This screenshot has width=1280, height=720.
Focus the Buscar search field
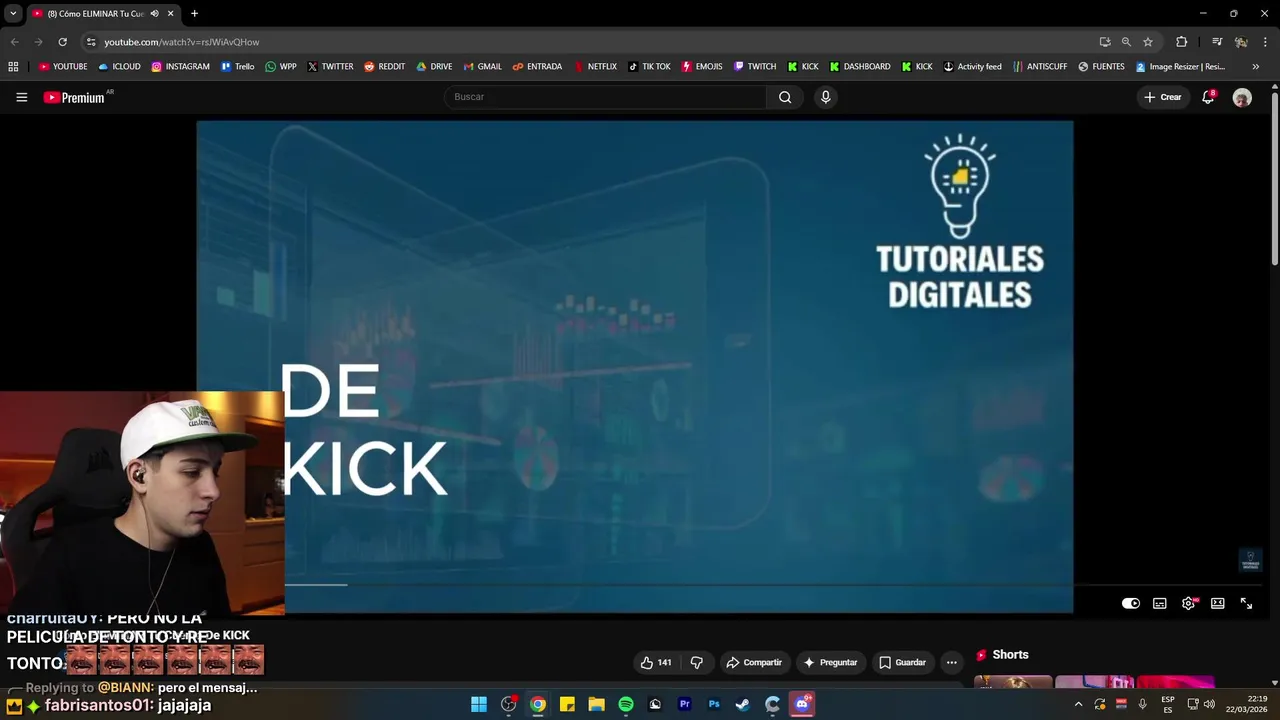pyautogui.click(x=605, y=97)
